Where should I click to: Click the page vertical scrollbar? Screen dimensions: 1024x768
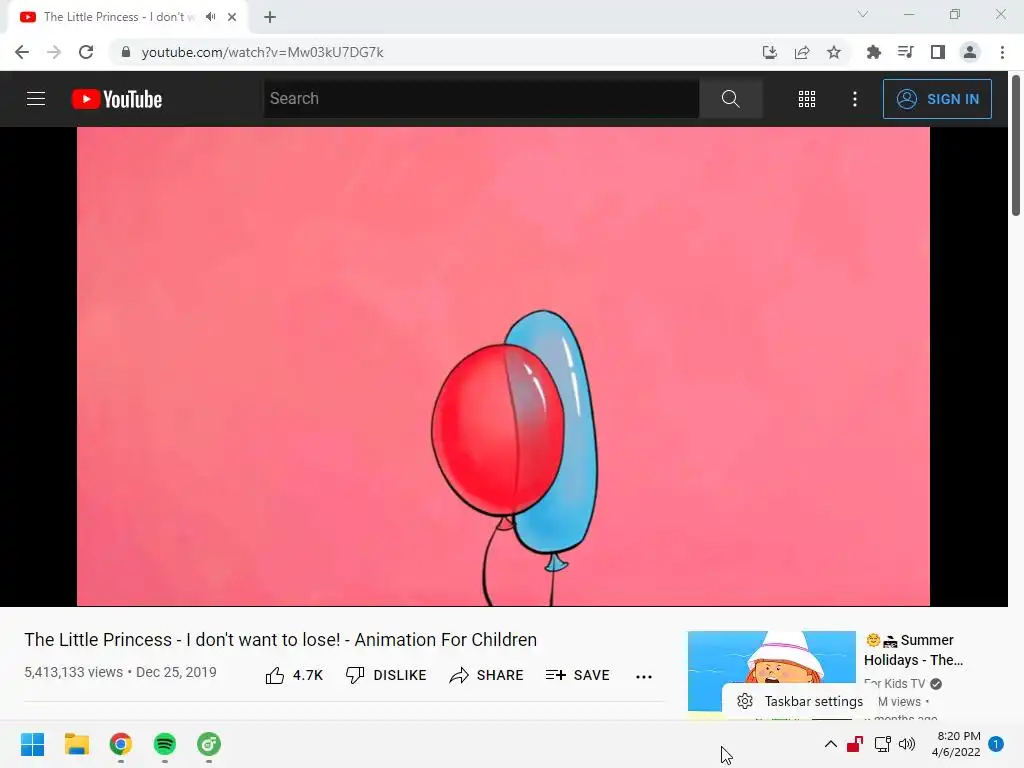click(1016, 145)
